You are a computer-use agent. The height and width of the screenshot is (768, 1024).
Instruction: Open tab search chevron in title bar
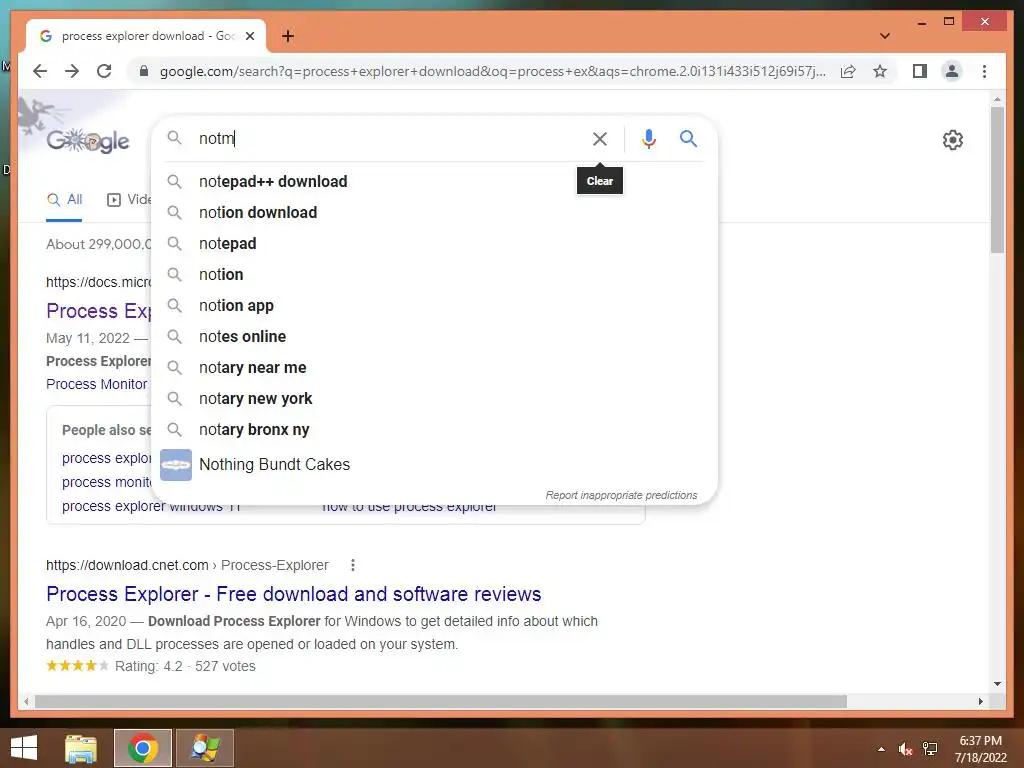point(884,36)
